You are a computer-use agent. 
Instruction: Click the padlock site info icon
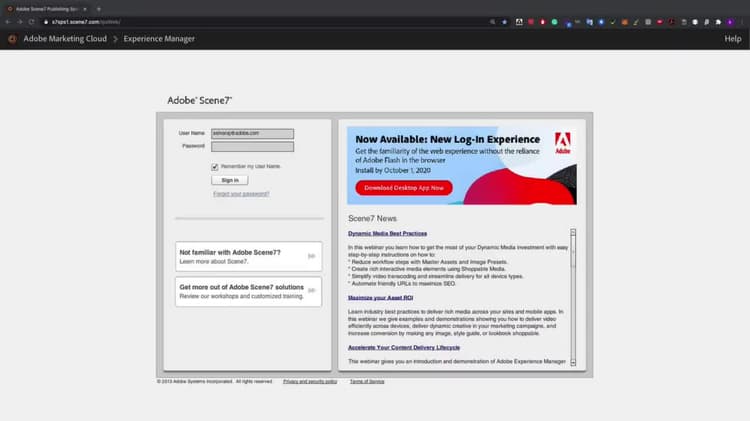point(46,22)
